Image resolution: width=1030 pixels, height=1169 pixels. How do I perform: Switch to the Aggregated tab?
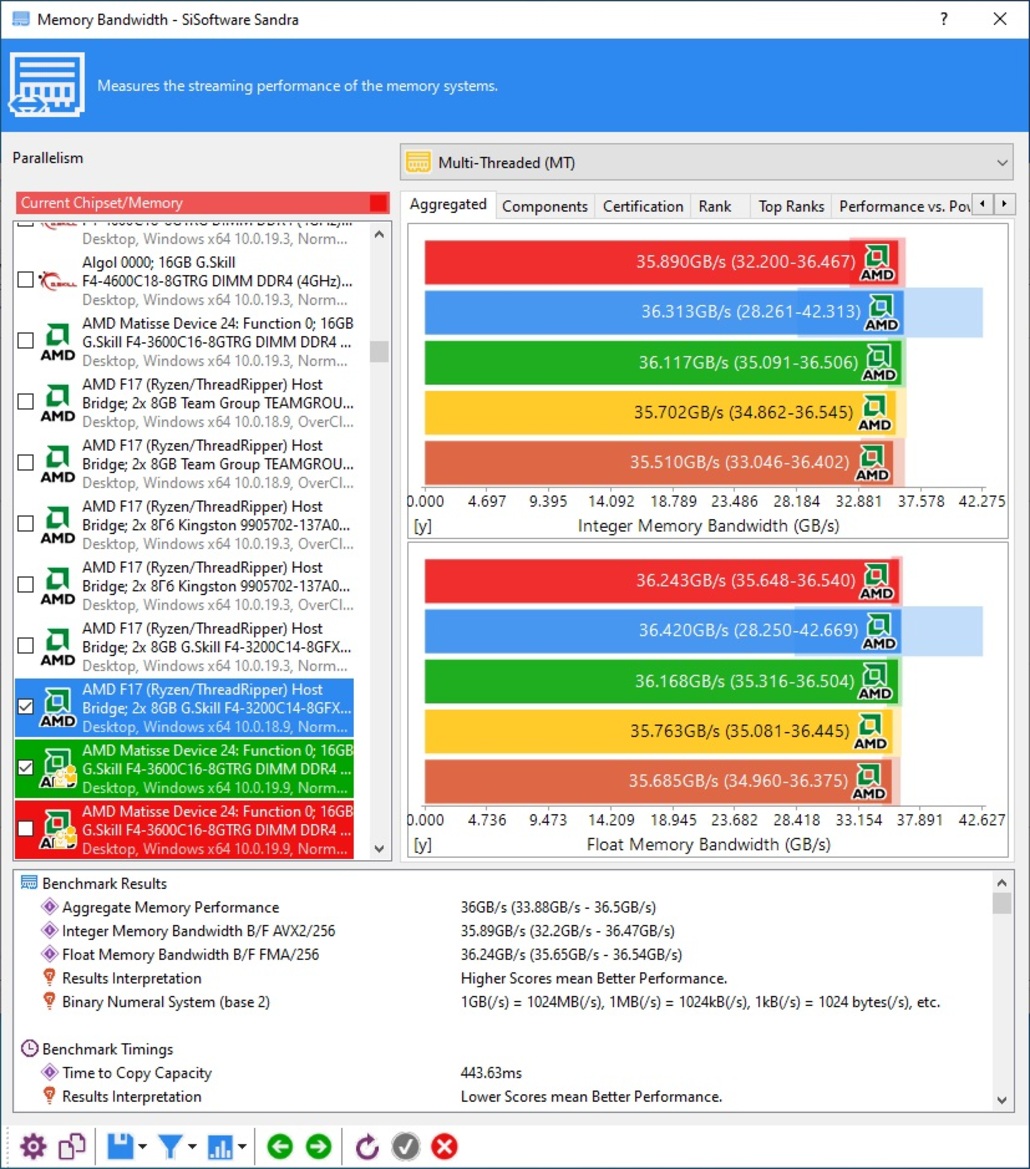(448, 204)
